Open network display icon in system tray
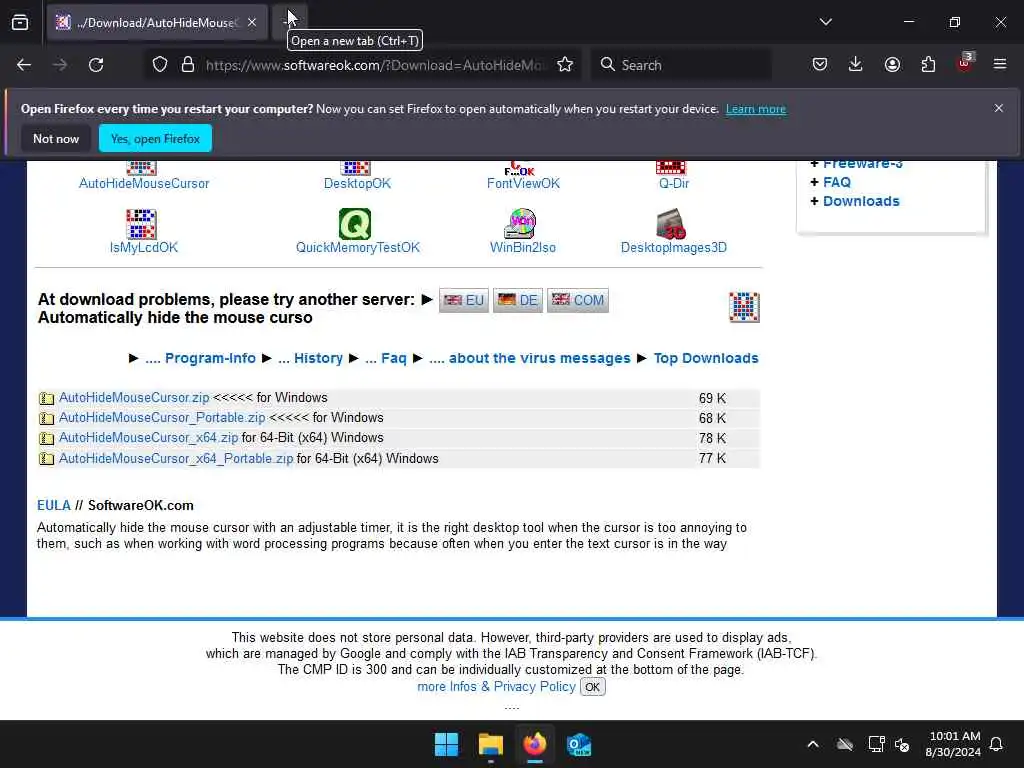The height and width of the screenshot is (768, 1024). (x=876, y=744)
